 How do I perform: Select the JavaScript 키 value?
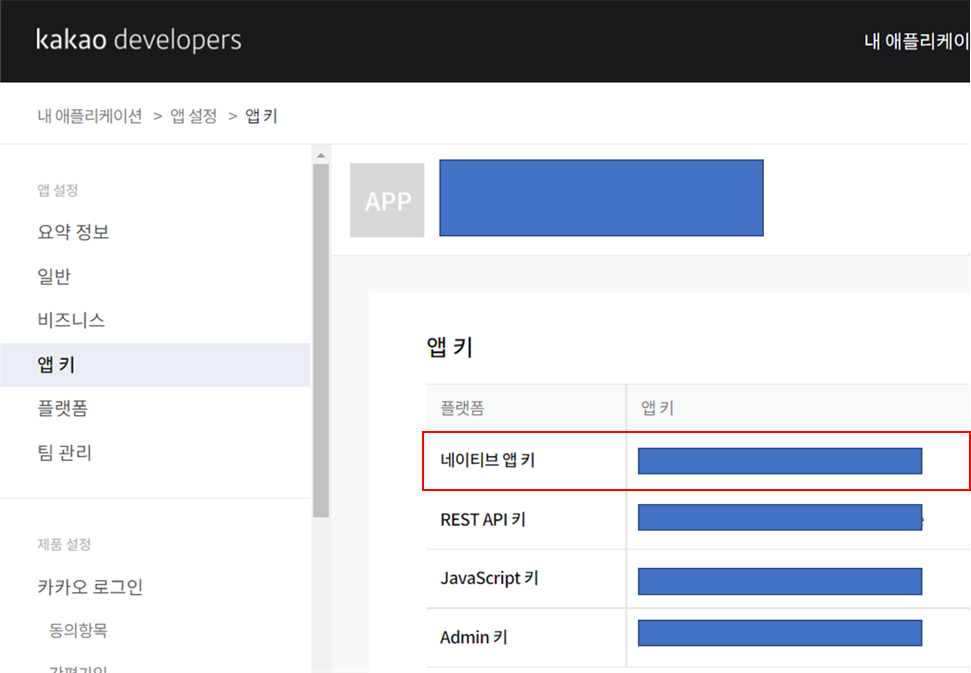pos(780,581)
